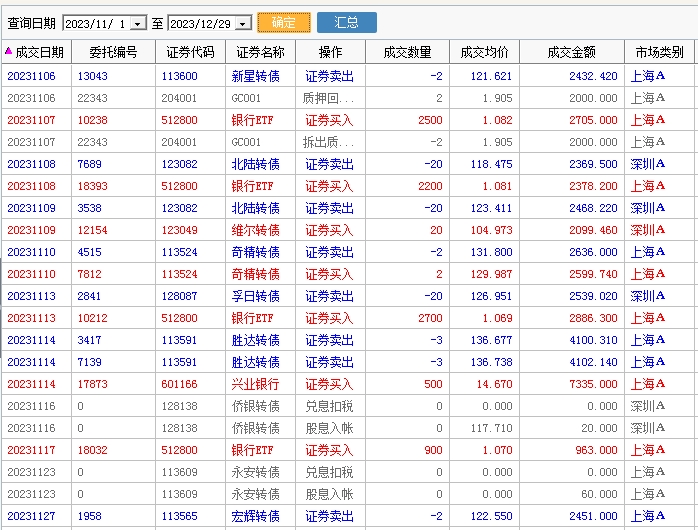Screen dimensions: 698x530
Task: Sort by 成交日期 column header
Action: pos(40,52)
